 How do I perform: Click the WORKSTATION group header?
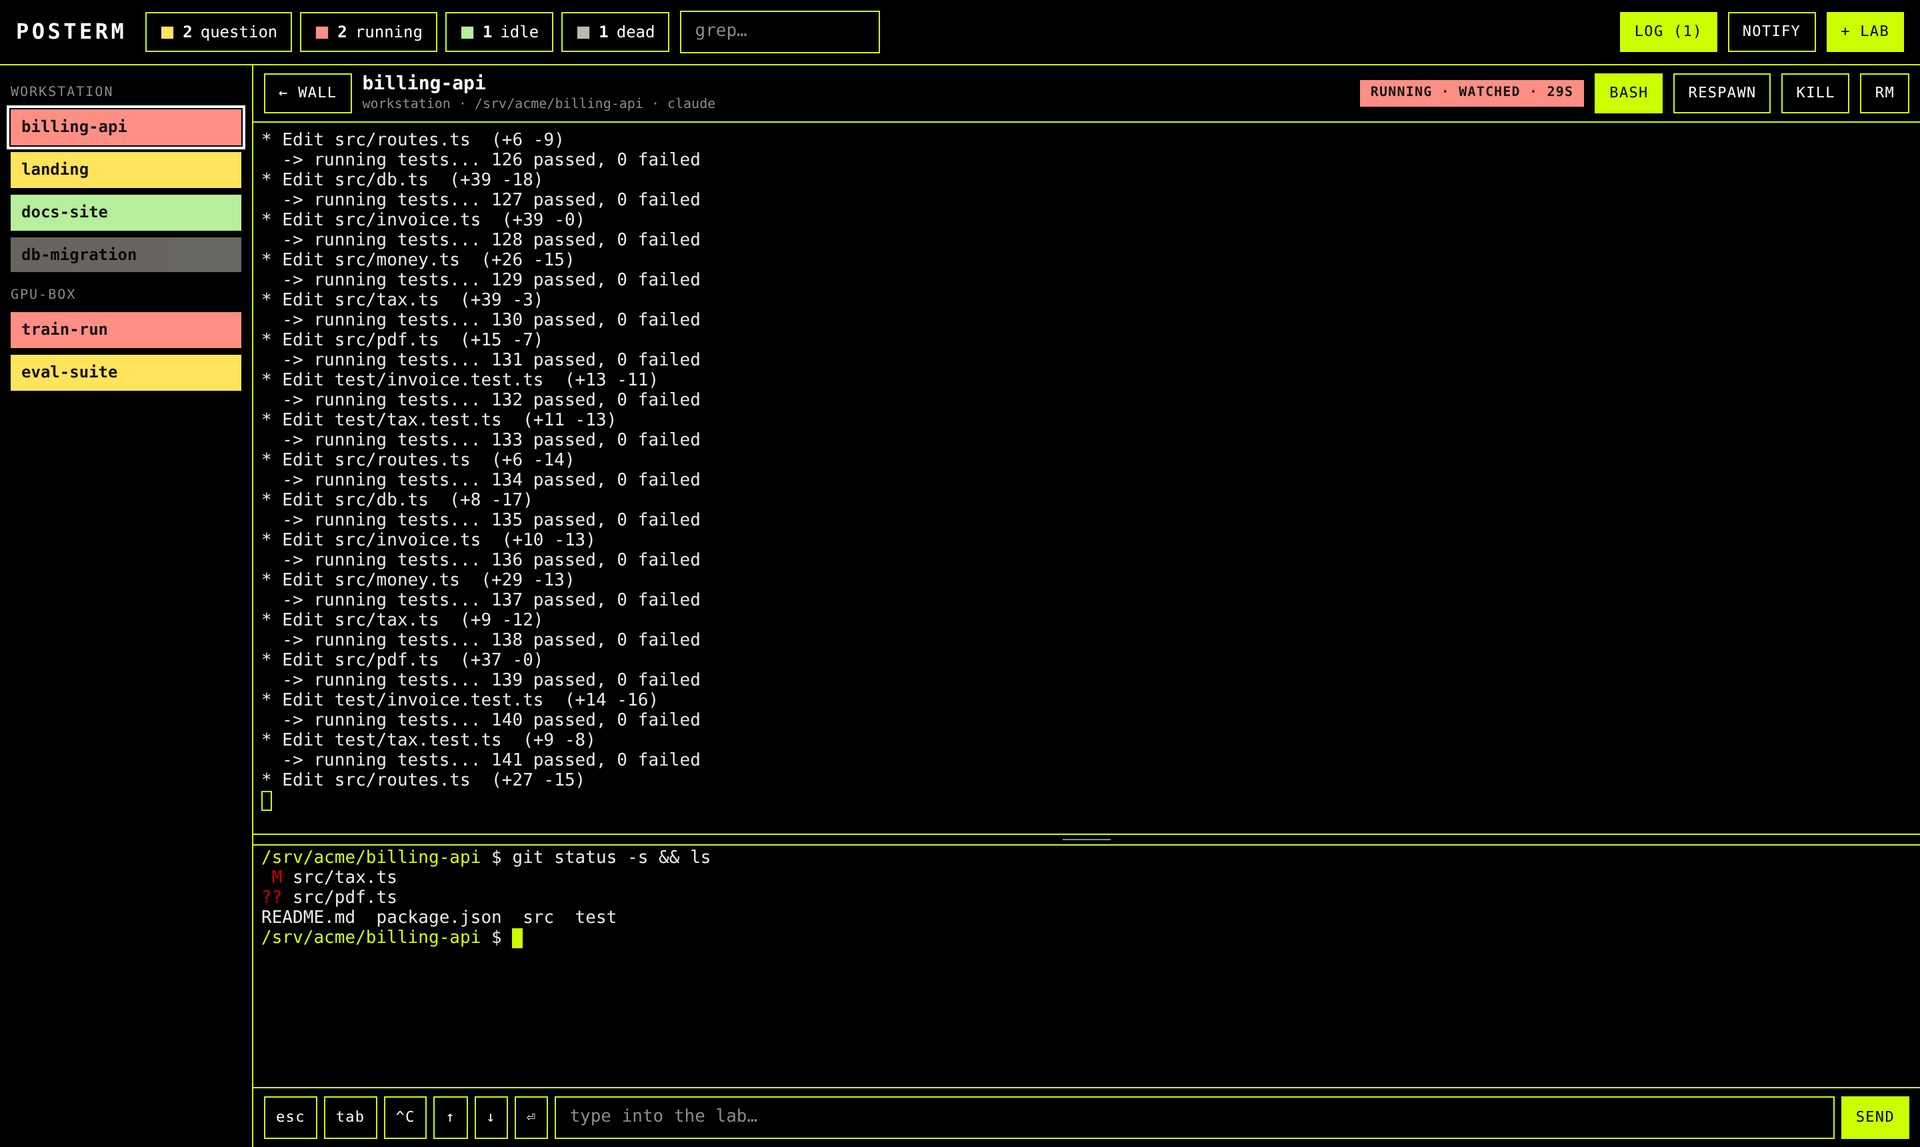point(62,92)
